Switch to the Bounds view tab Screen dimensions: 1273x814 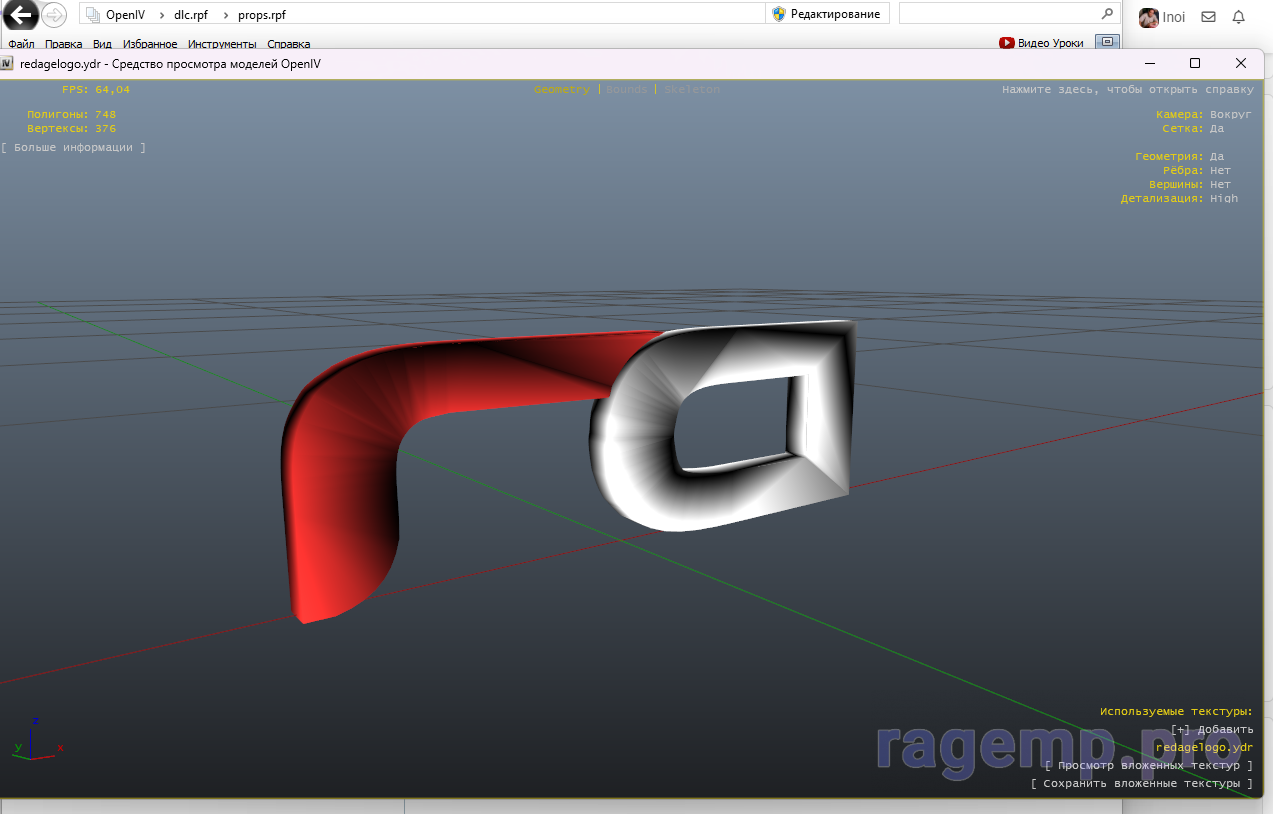tap(627, 89)
